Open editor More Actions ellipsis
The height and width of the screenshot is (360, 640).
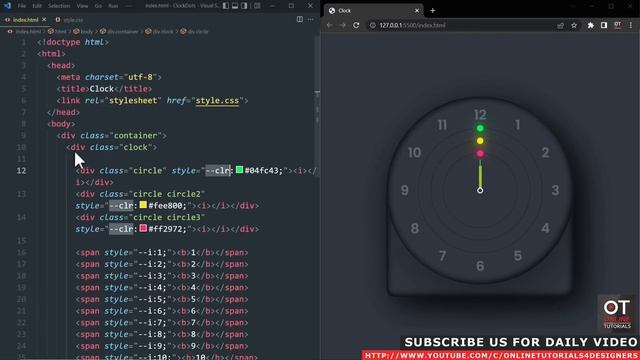pos(311,19)
